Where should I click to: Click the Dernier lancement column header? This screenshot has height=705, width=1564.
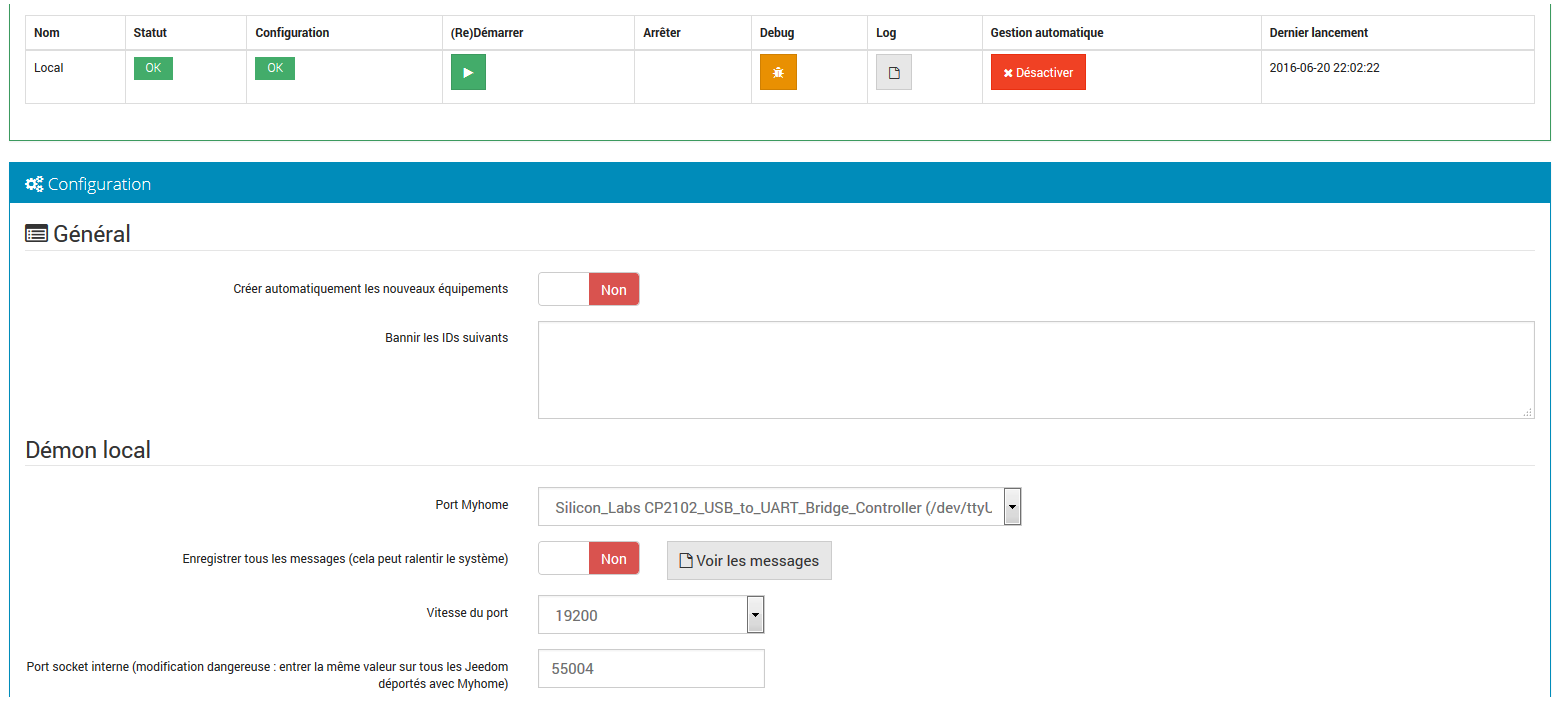1318,33
